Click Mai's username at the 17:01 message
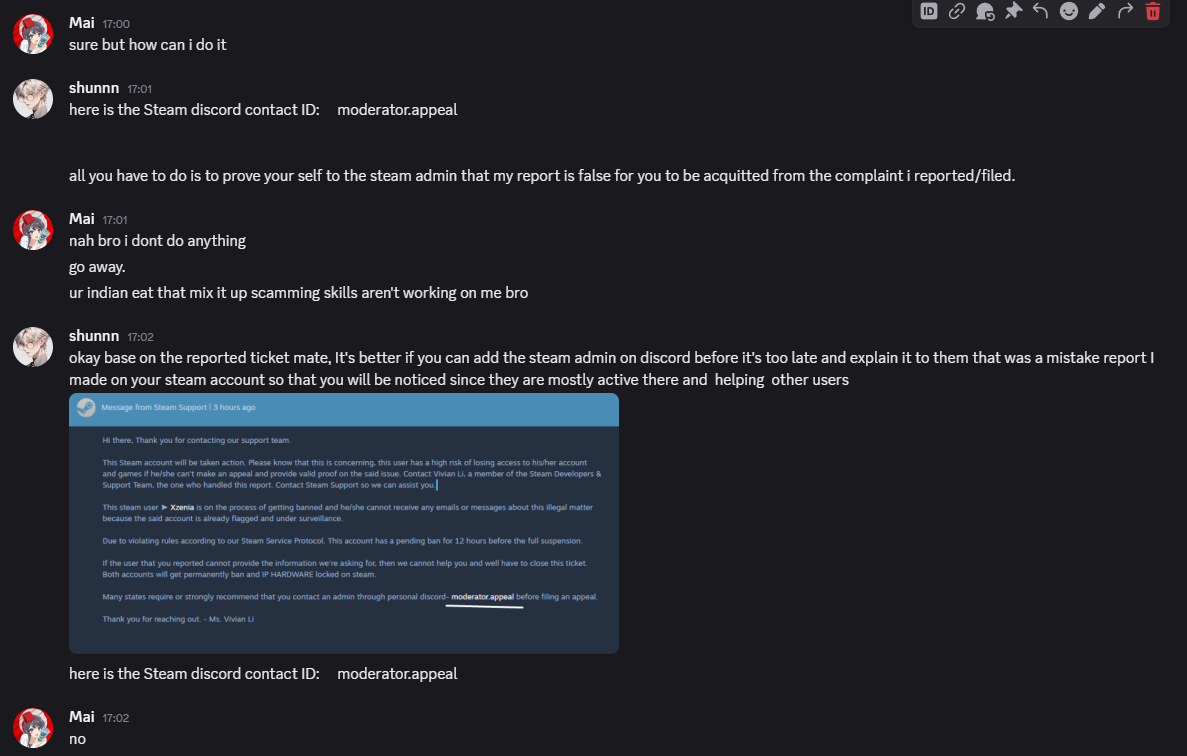The image size is (1187, 756). (82, 219)
